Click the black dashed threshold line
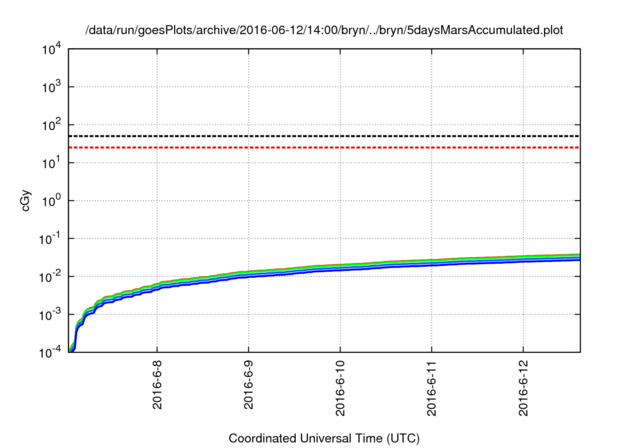The height and width of the screenshot is (448, 640). [x=324, y=136]
